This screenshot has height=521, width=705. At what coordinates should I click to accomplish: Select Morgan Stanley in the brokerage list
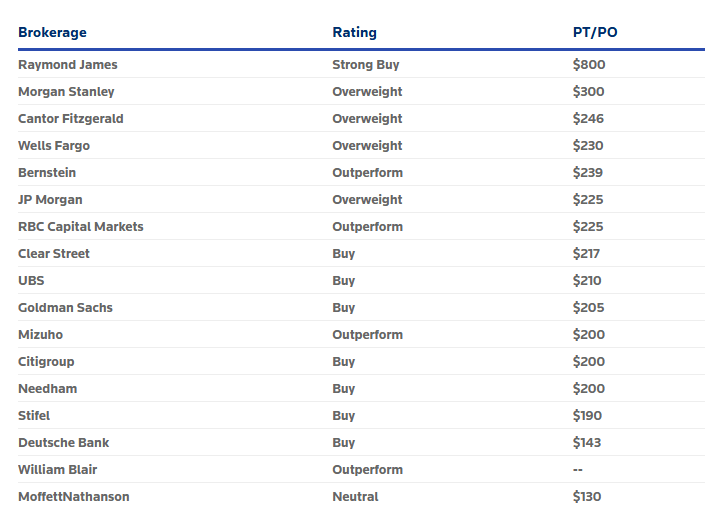66,92
